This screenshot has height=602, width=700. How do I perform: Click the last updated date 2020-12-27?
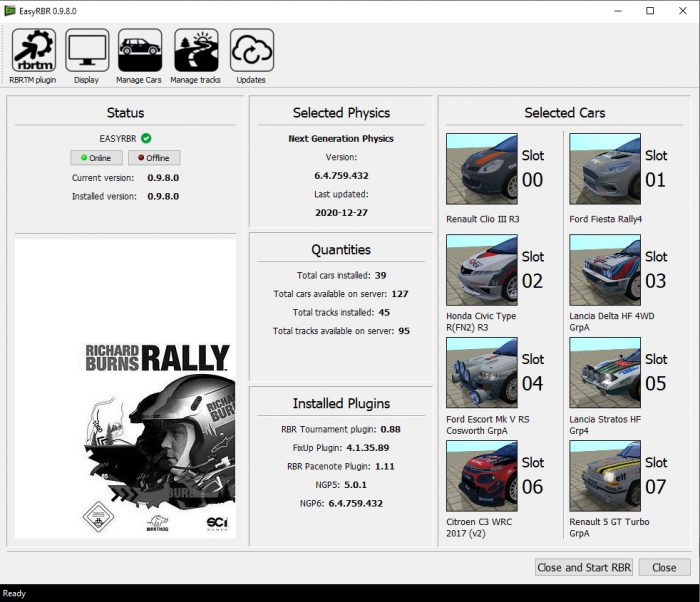(341, 213)
